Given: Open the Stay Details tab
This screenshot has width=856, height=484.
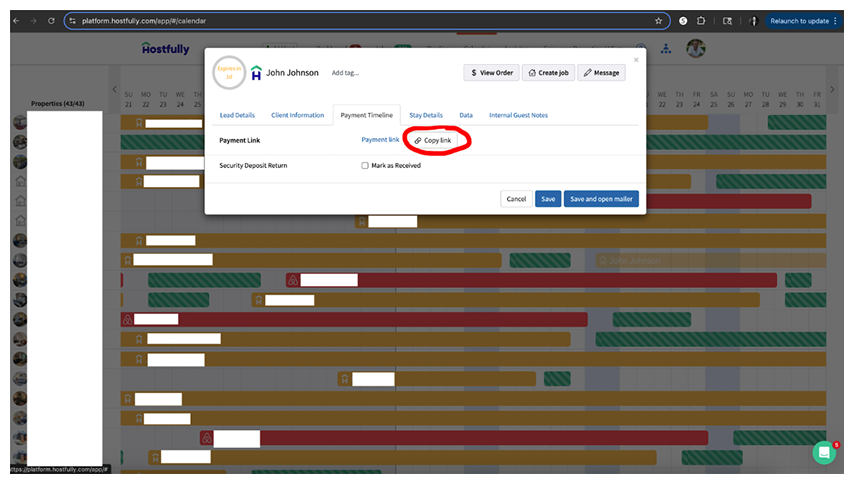Looking at the screenshot, I should click(x=426, y=115).
